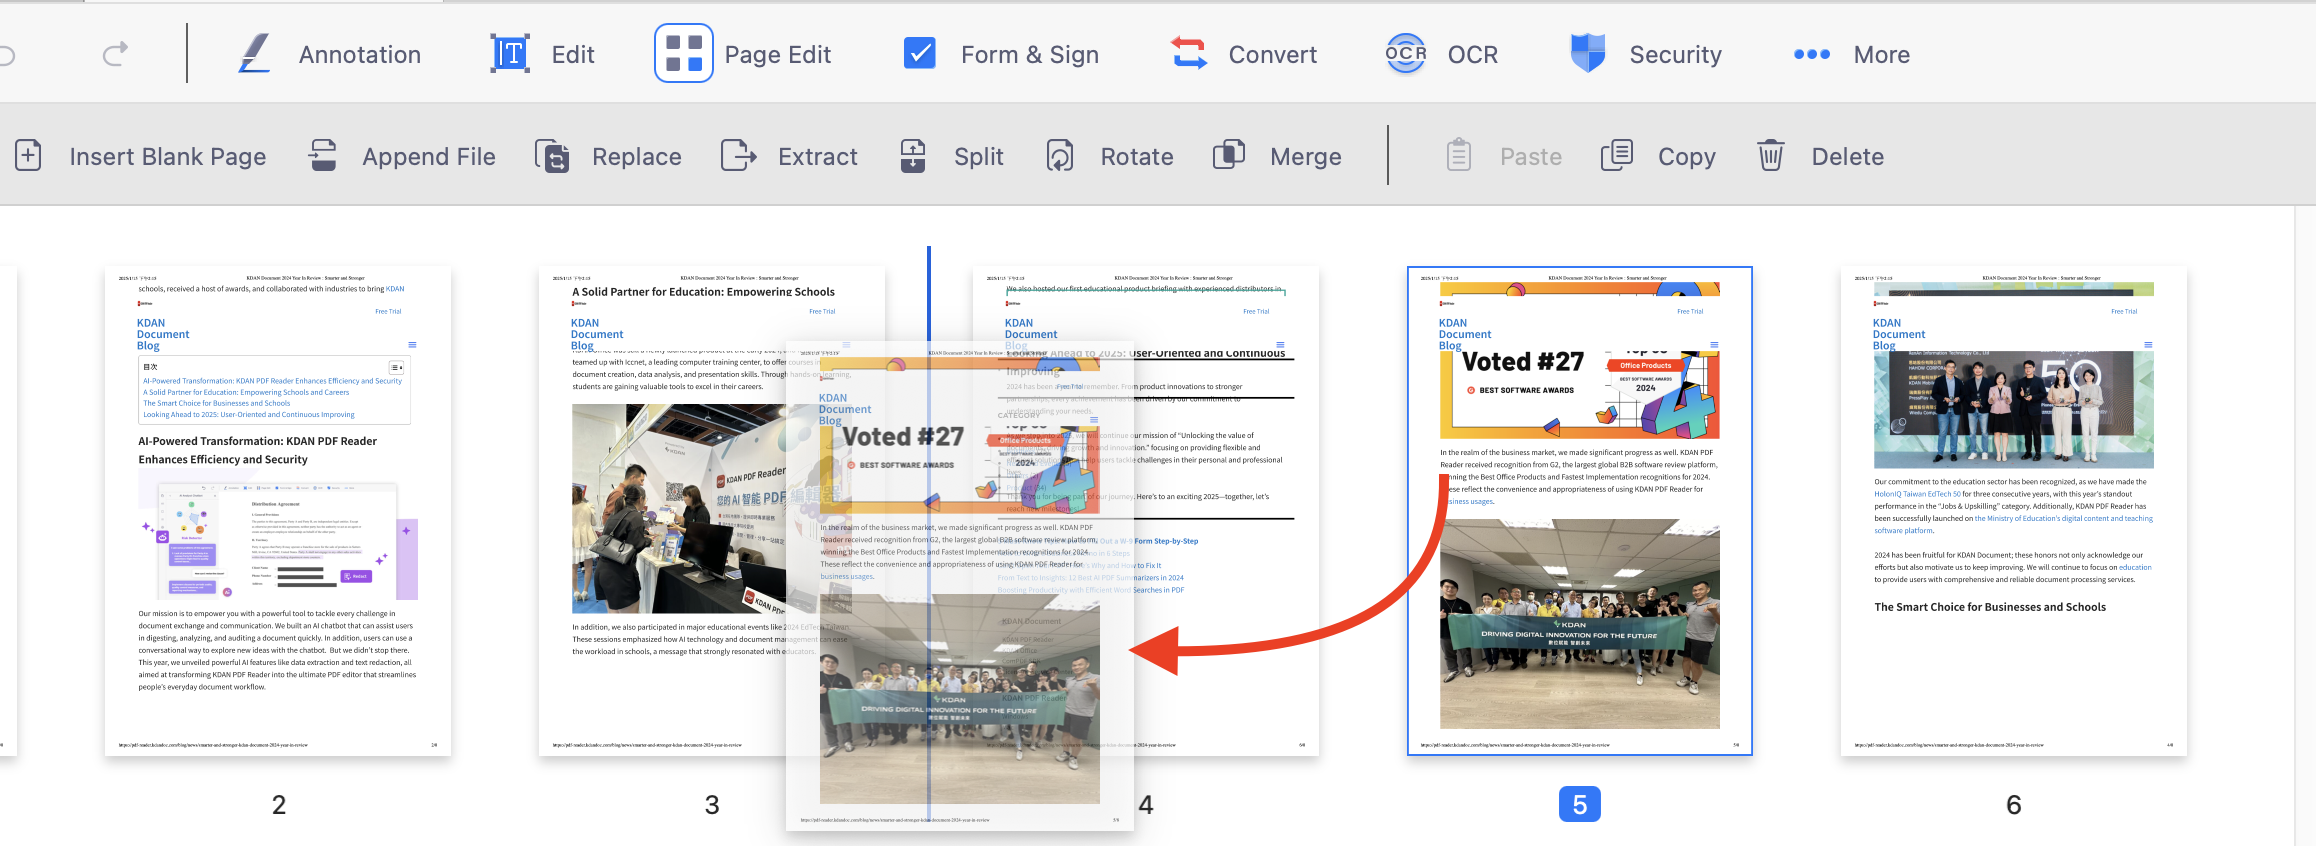Click the Paste label
Image resolution: width=2316 pixels, height=846 pixels.
pyautogui.click(x=1531, y=157)
